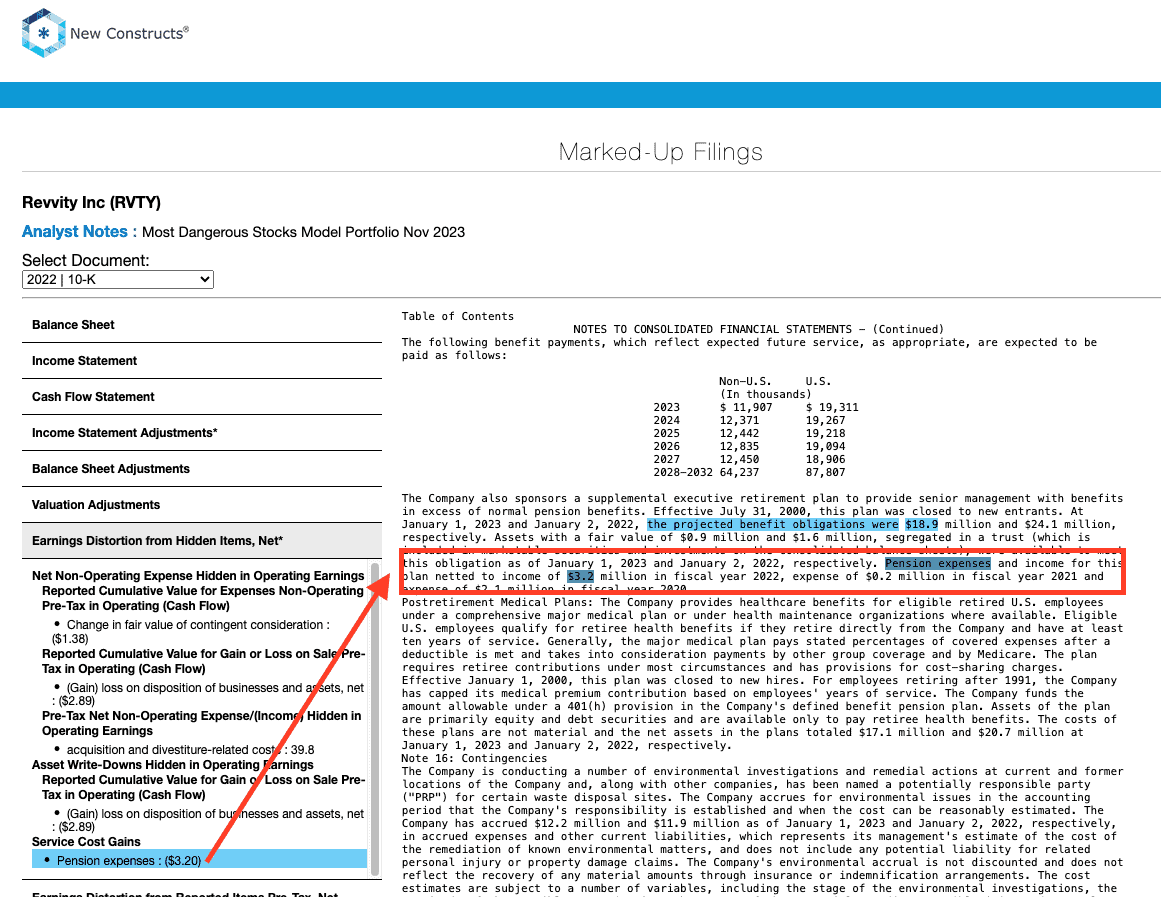Click the 87,807 table cell

(826, 473)
